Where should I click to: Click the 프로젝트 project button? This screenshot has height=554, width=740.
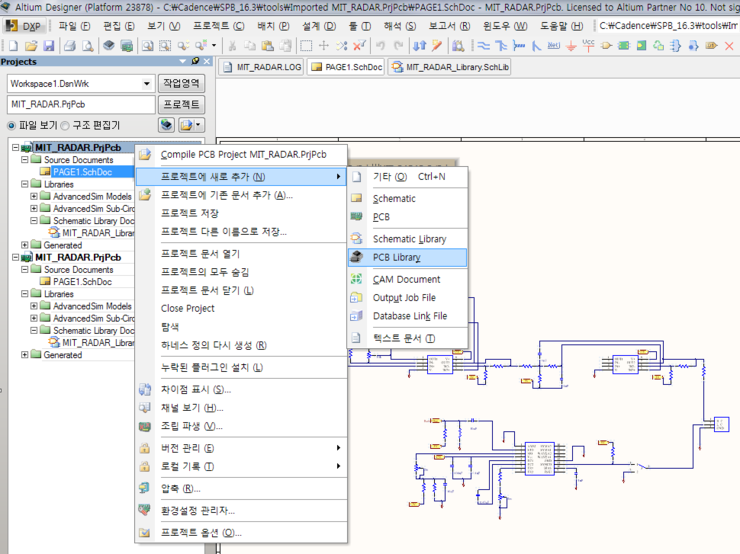point(182,104)
